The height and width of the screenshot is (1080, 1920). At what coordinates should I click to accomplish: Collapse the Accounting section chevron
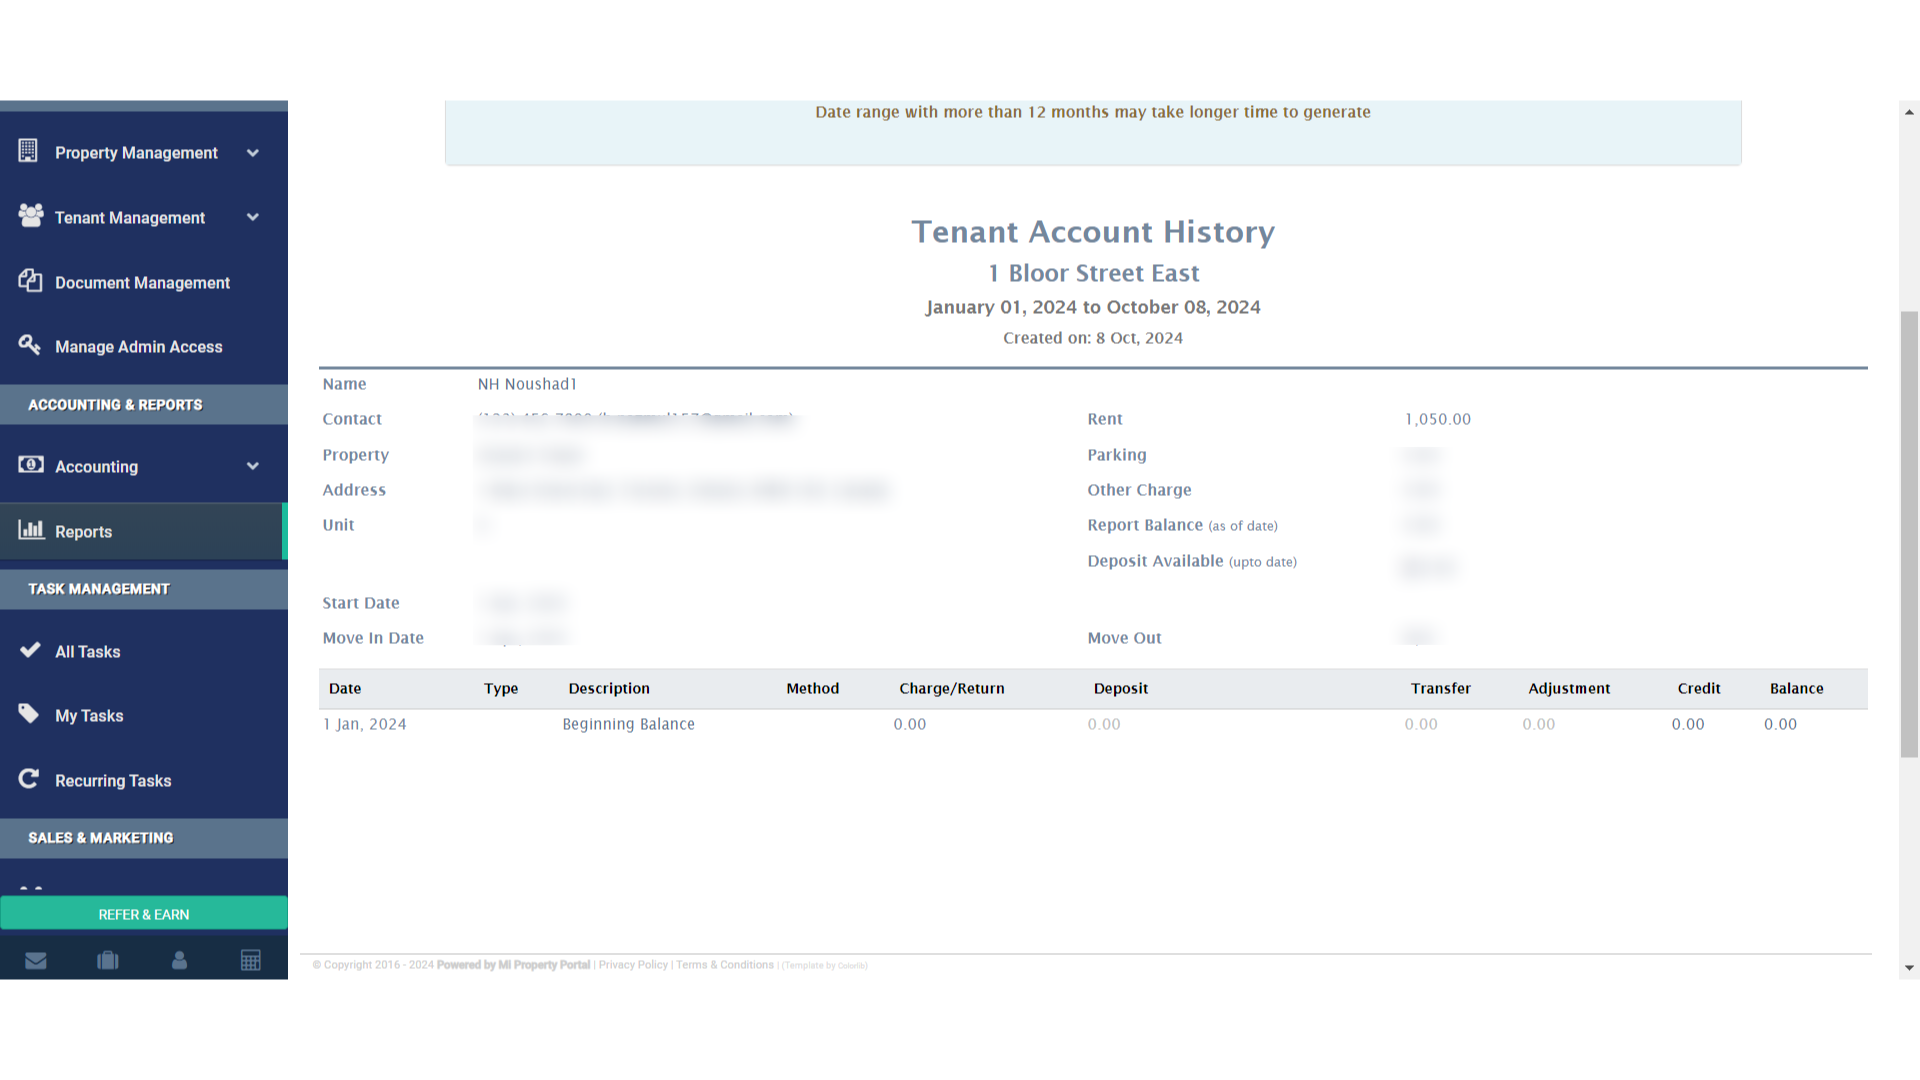coord(253,465)
